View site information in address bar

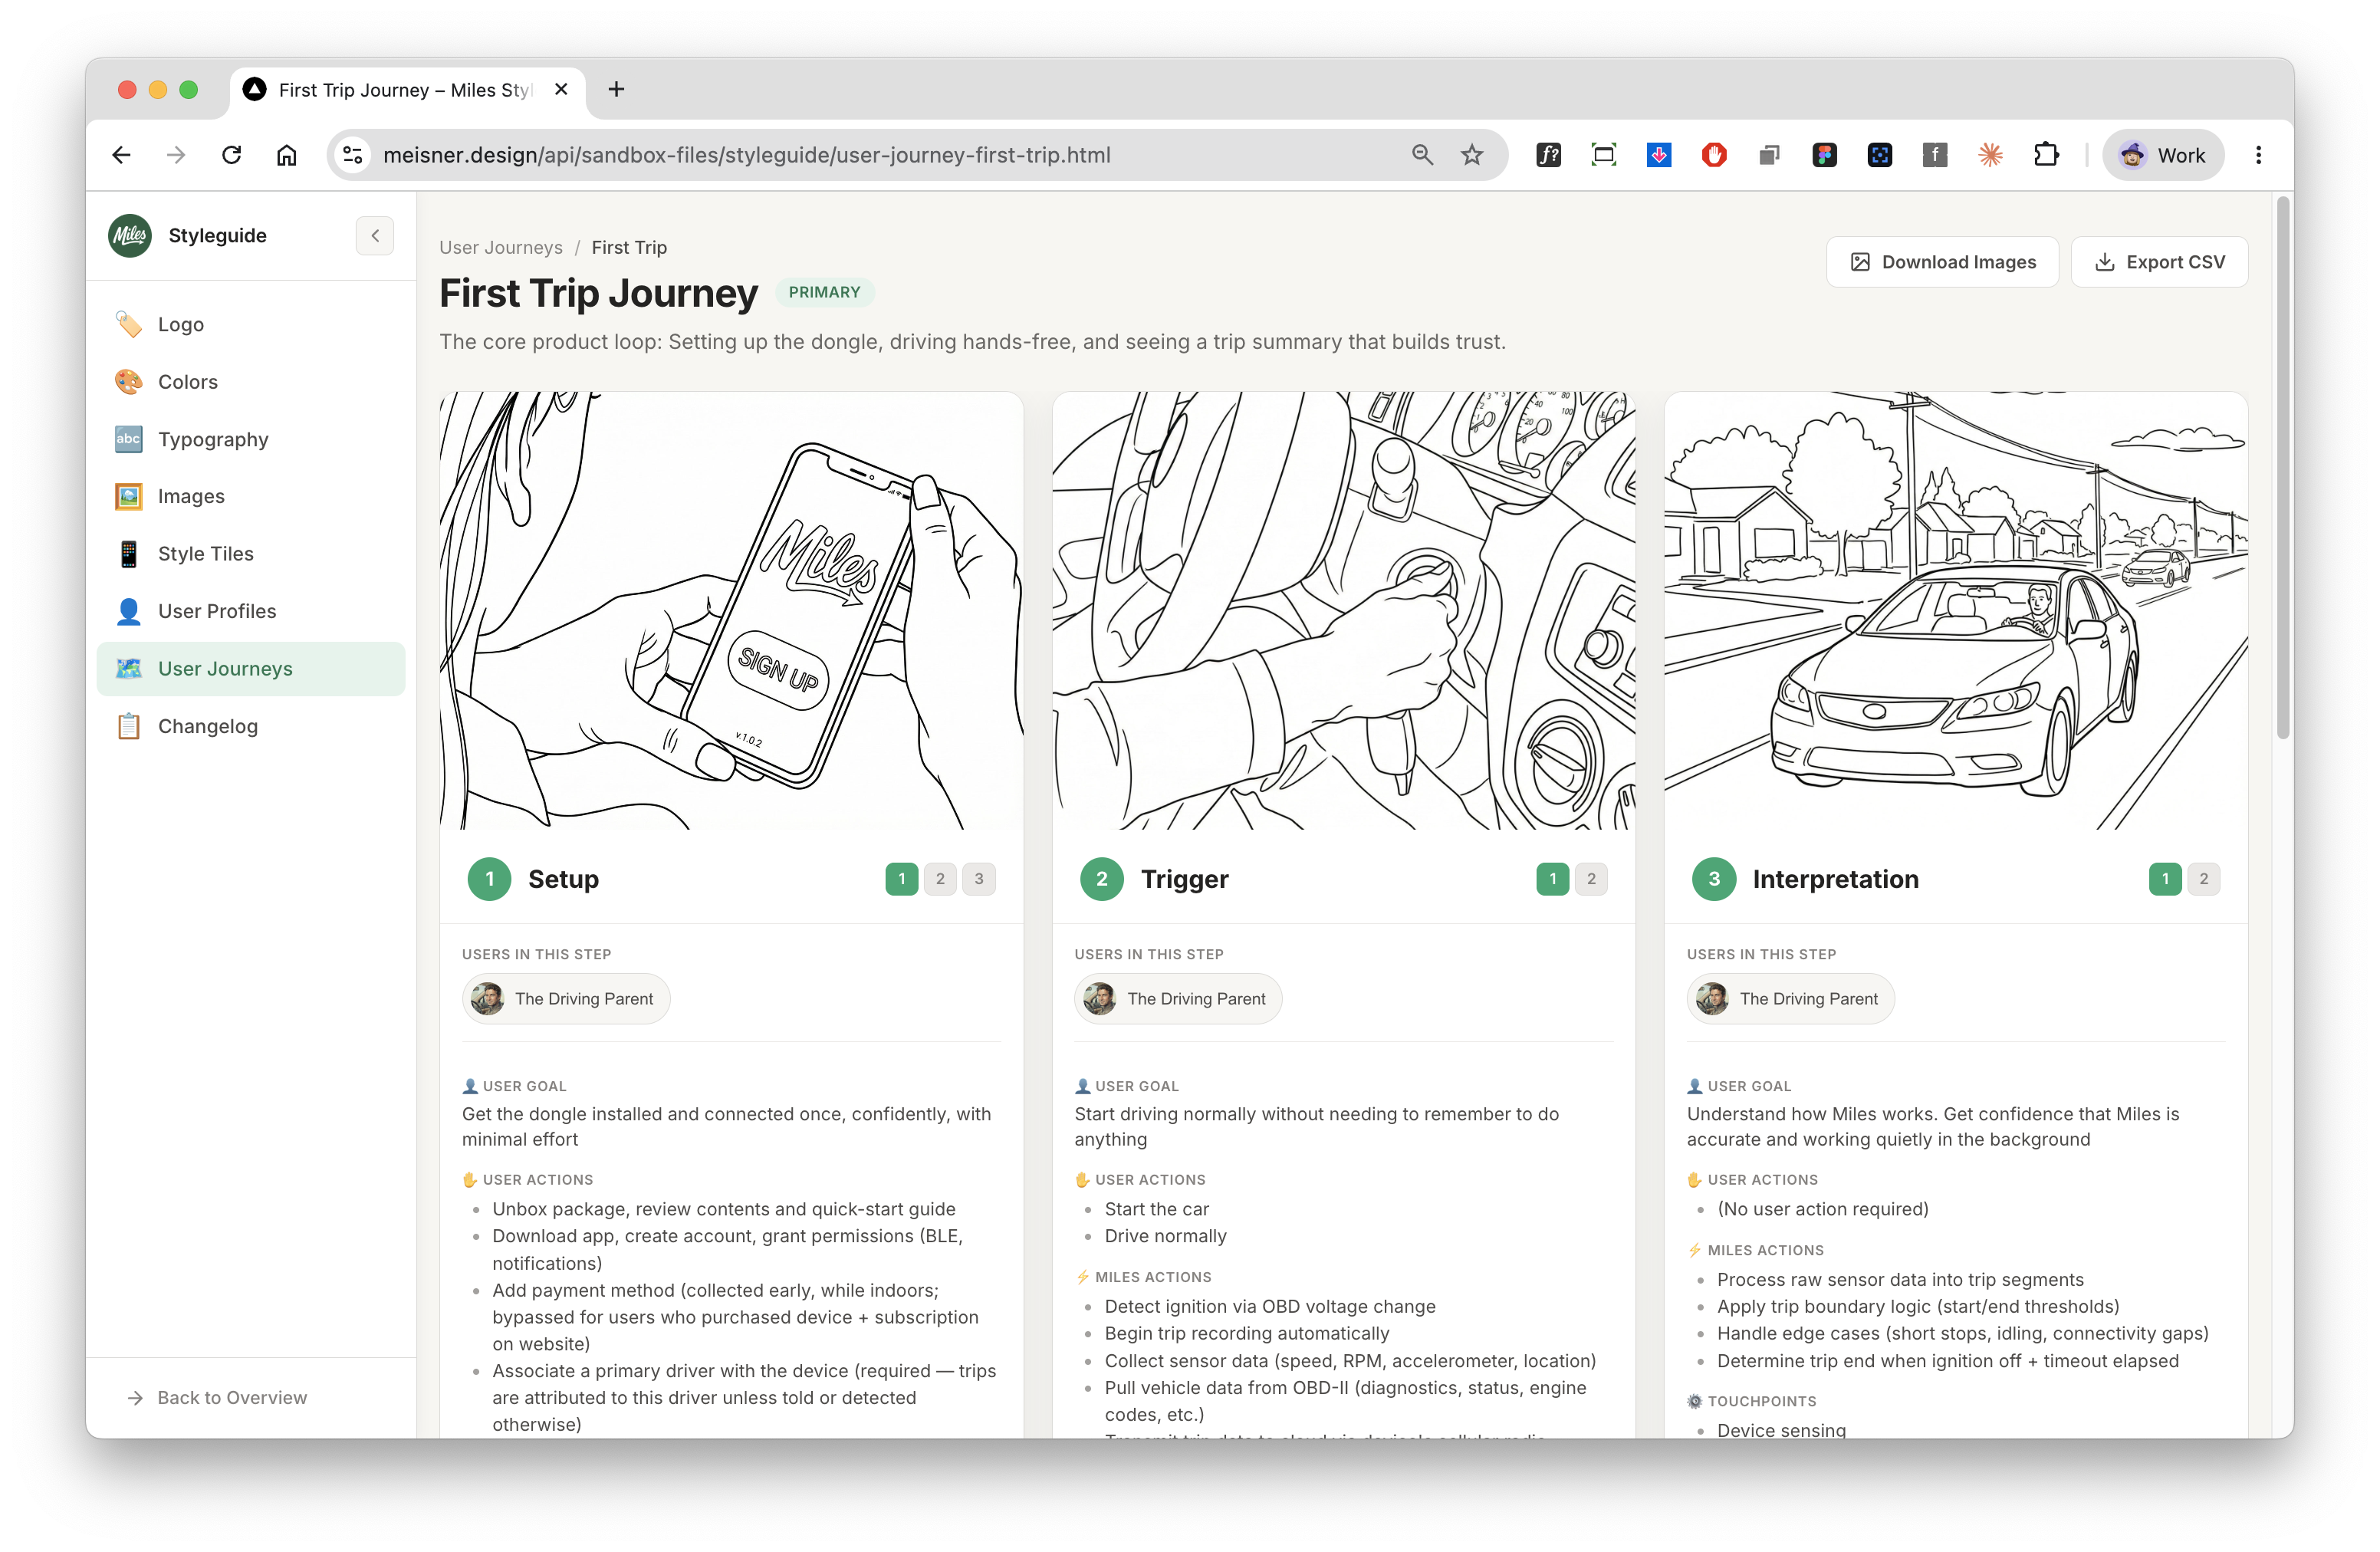[353, 155]
